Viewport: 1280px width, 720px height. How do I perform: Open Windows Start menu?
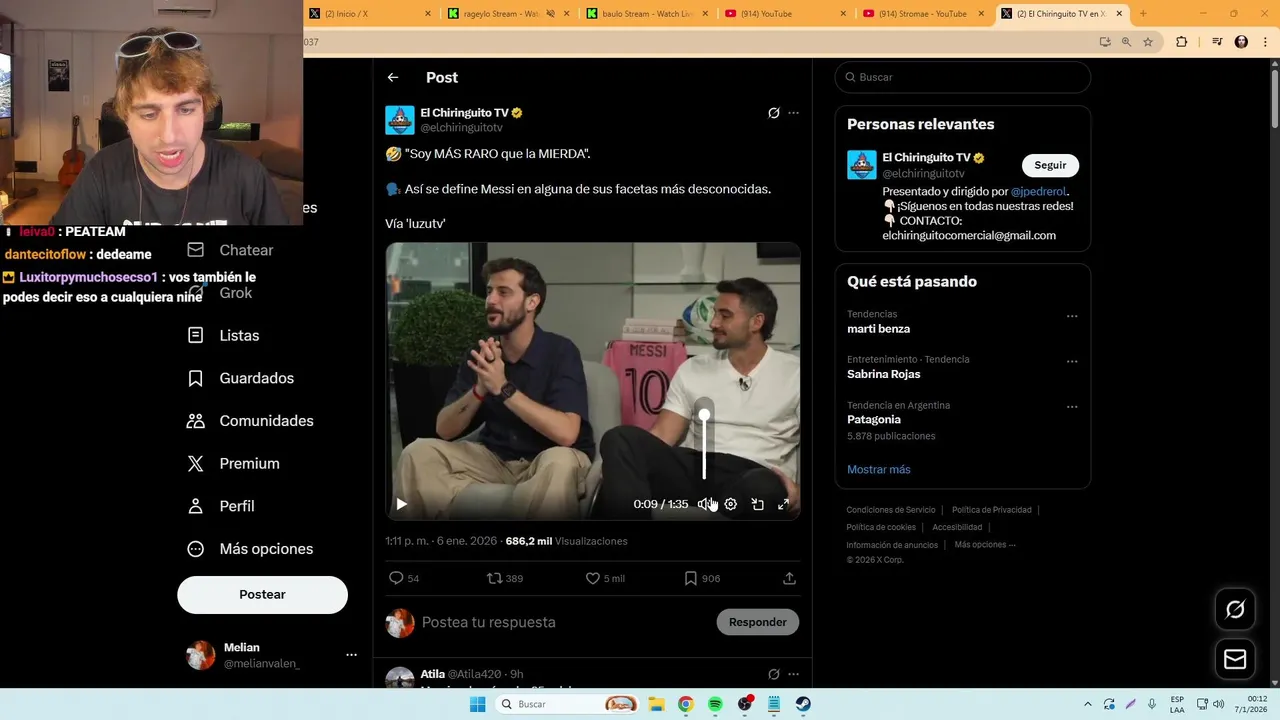coord(477,704)
